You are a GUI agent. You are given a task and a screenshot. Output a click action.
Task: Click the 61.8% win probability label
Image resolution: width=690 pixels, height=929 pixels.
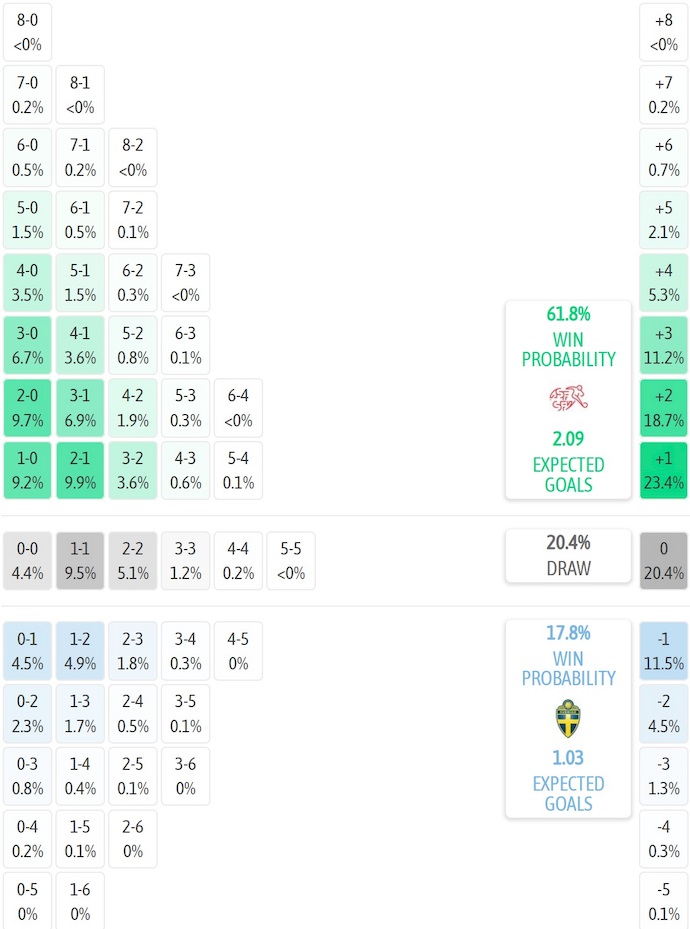click(x=568, y=314)
